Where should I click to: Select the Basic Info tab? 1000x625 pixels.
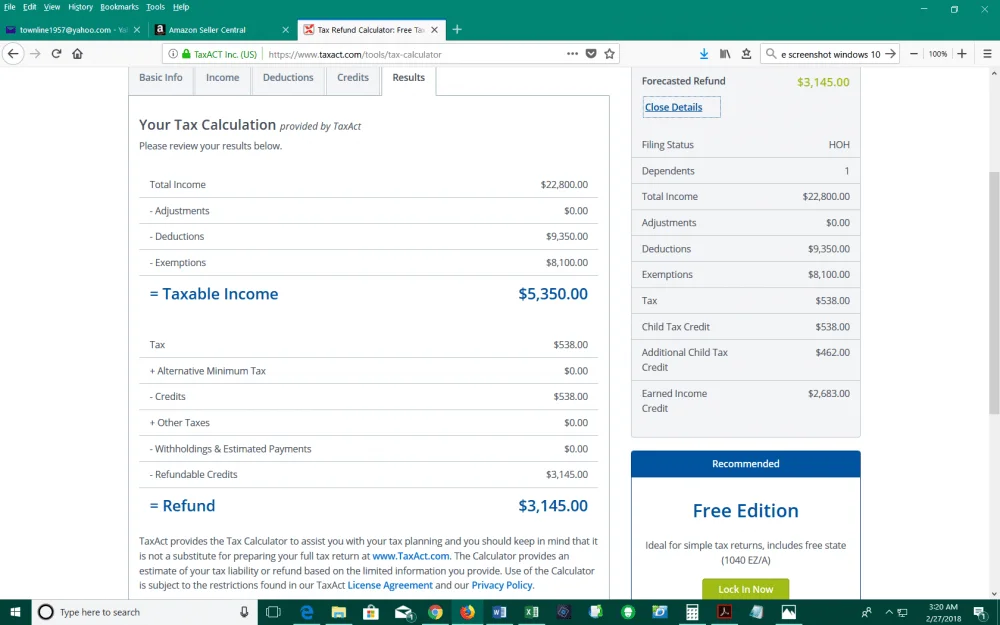click(x=161, y=78)
